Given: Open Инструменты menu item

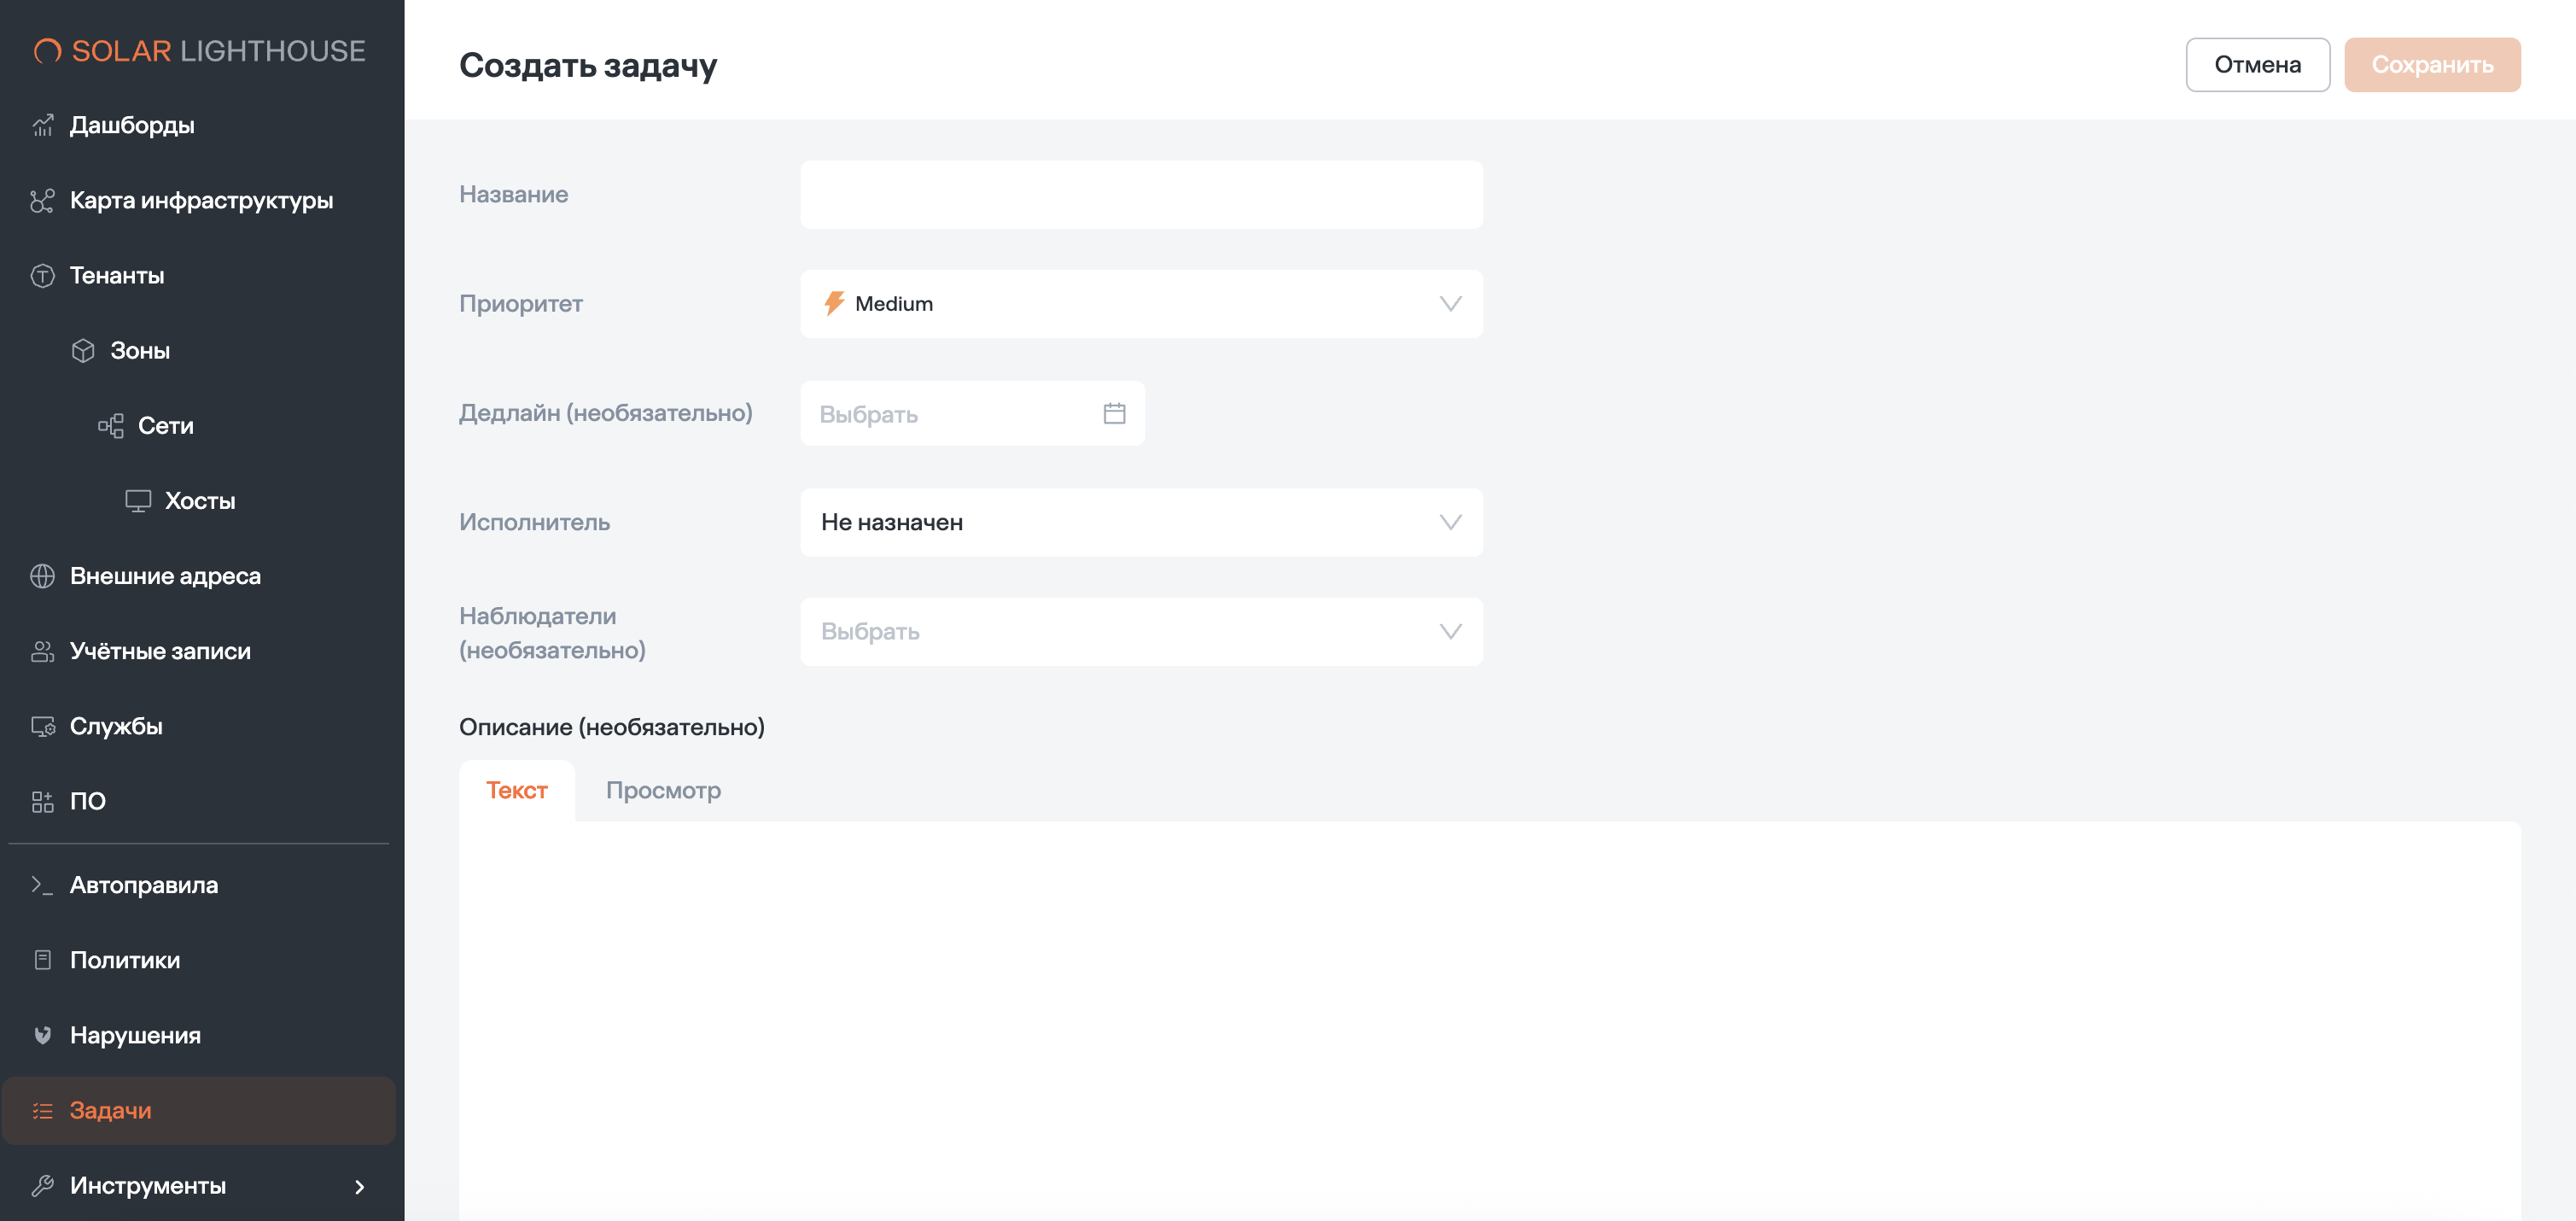Looking at the screenshot, I should coord(199,1185).
